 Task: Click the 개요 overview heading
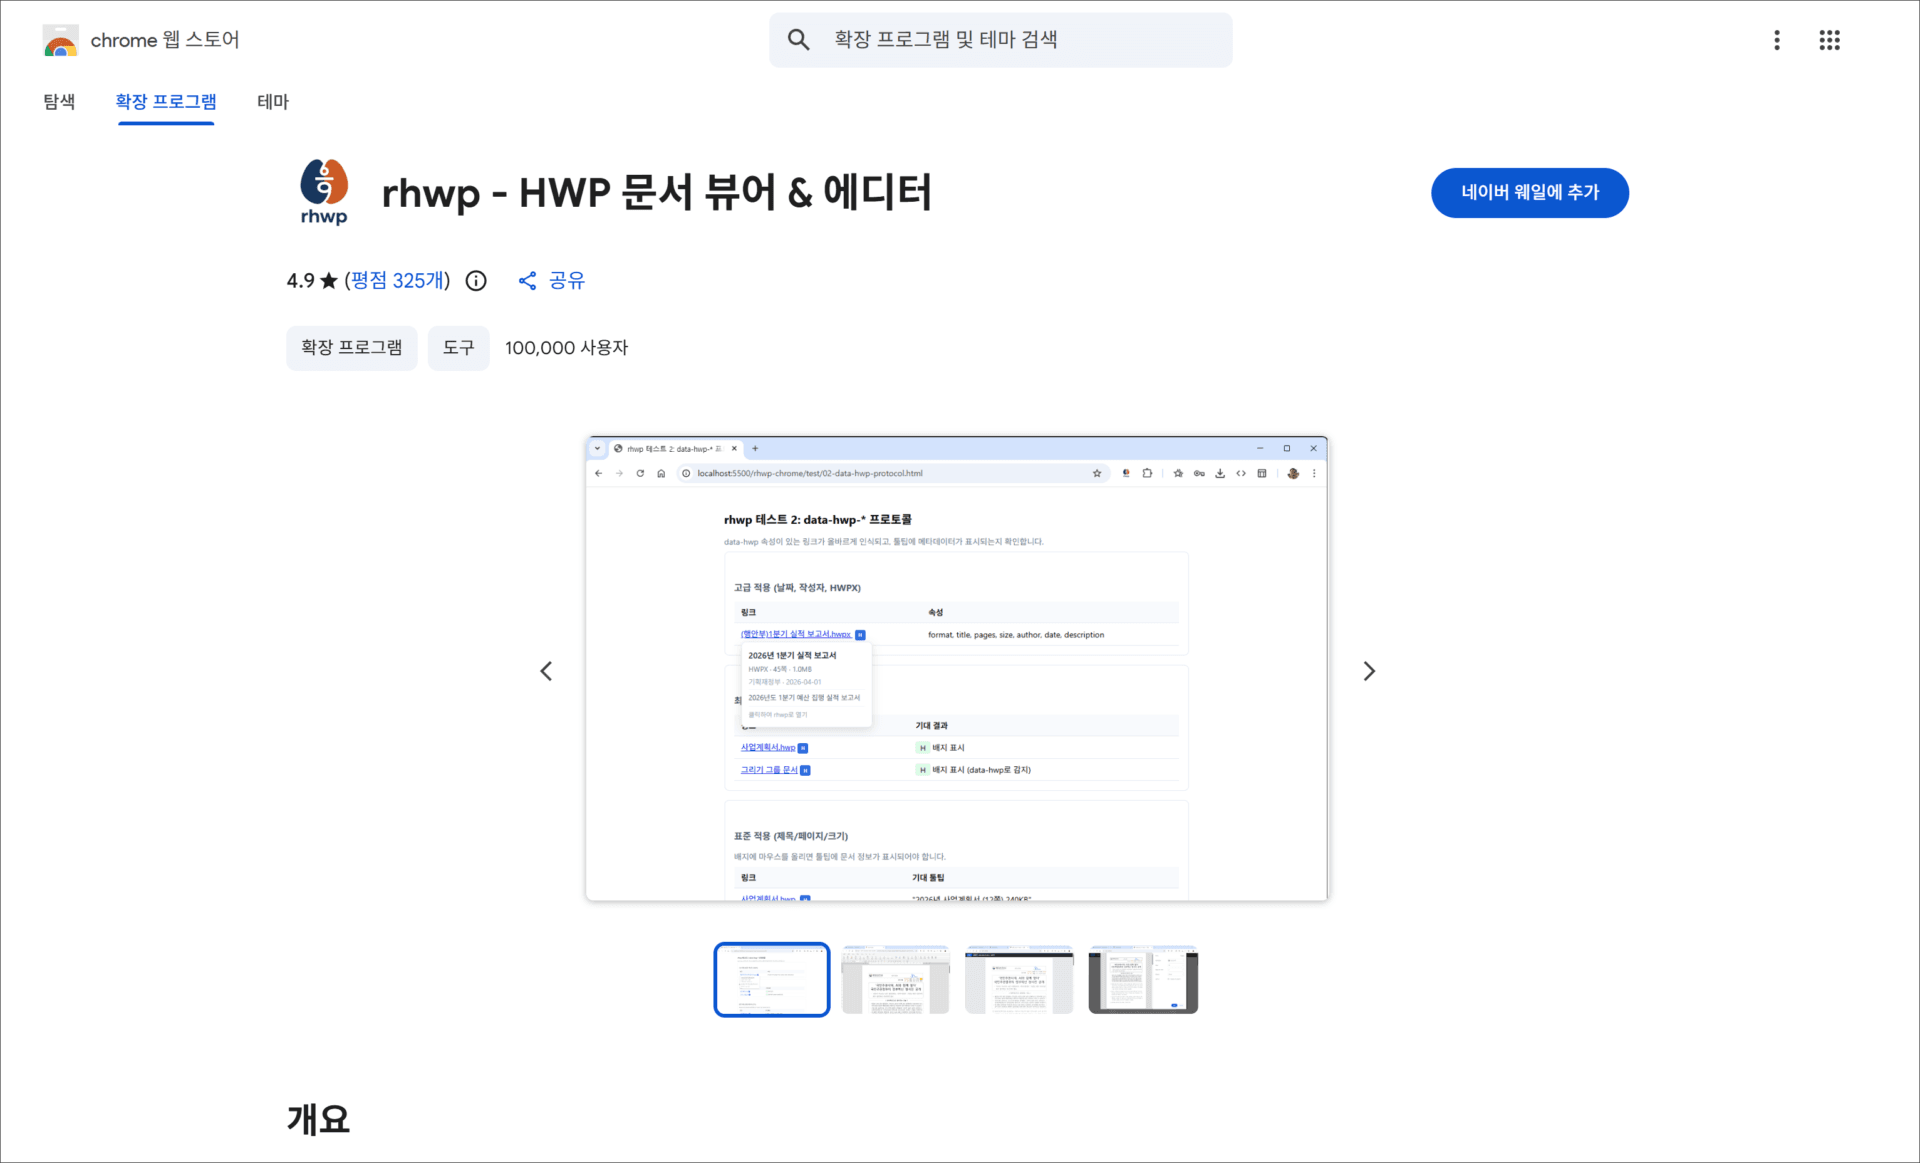(x=318, y=1119)
